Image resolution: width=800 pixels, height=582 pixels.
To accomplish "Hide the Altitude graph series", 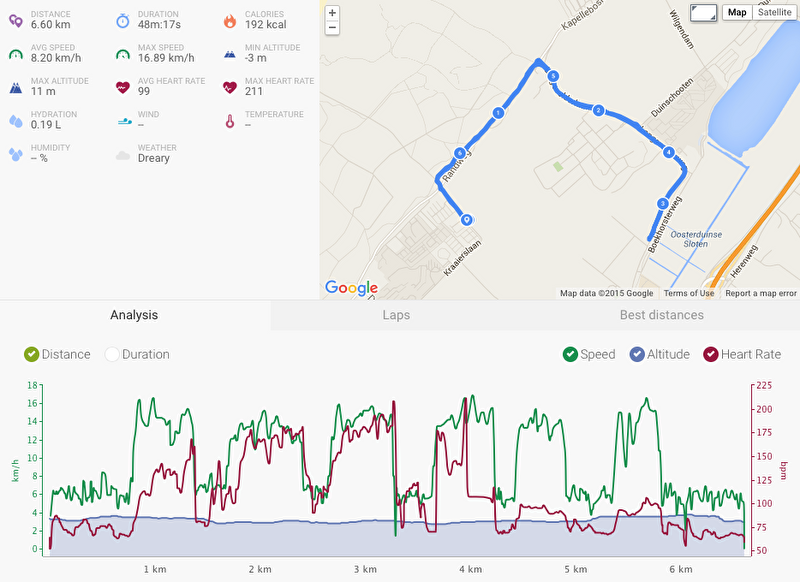I will pos(637,354).
